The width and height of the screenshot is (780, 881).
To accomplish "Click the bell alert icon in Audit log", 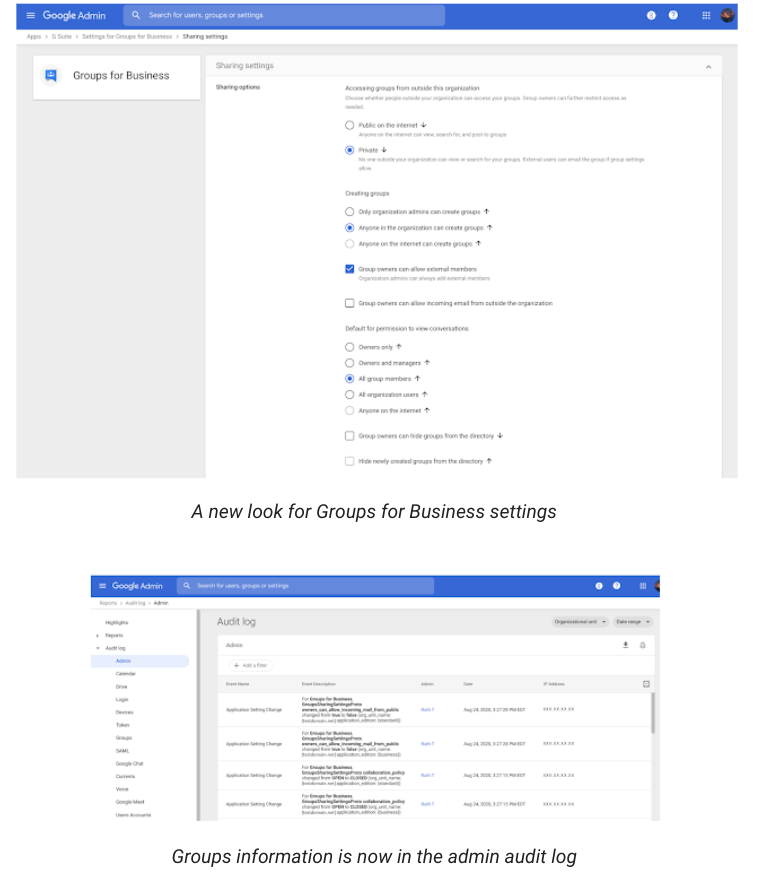I will pos(643,645).
